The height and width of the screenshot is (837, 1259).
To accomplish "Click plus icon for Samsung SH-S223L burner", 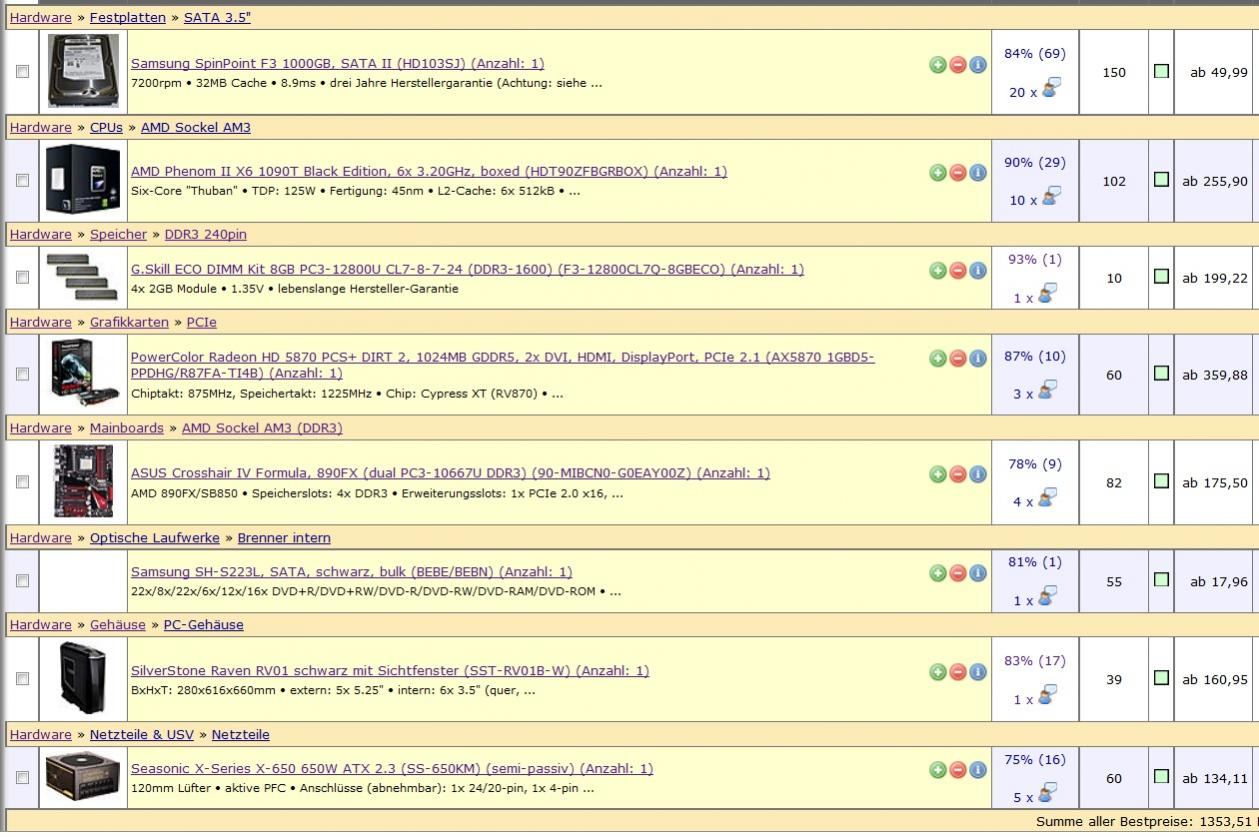I will pos(937,573).
